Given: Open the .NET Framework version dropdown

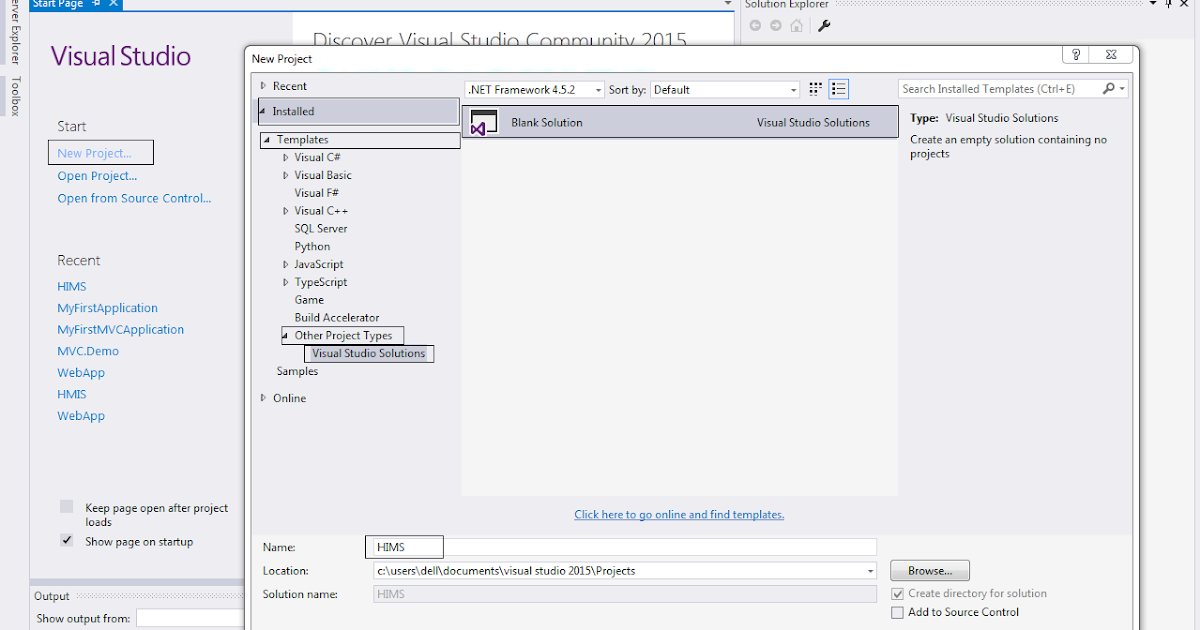Looking at the screenshot, I should (x=598, y=88).
